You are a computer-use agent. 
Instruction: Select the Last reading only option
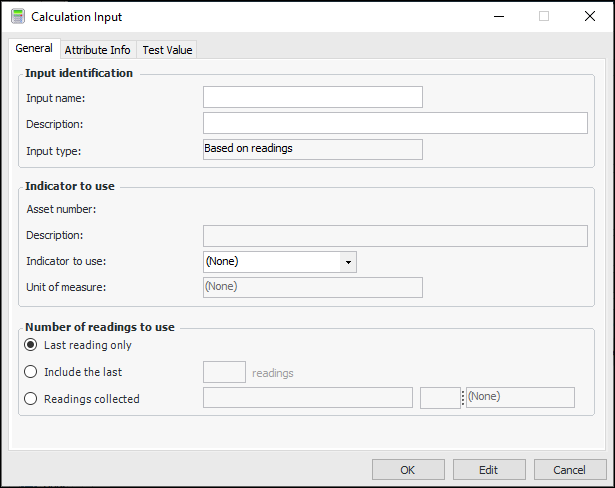pos(32,345)
